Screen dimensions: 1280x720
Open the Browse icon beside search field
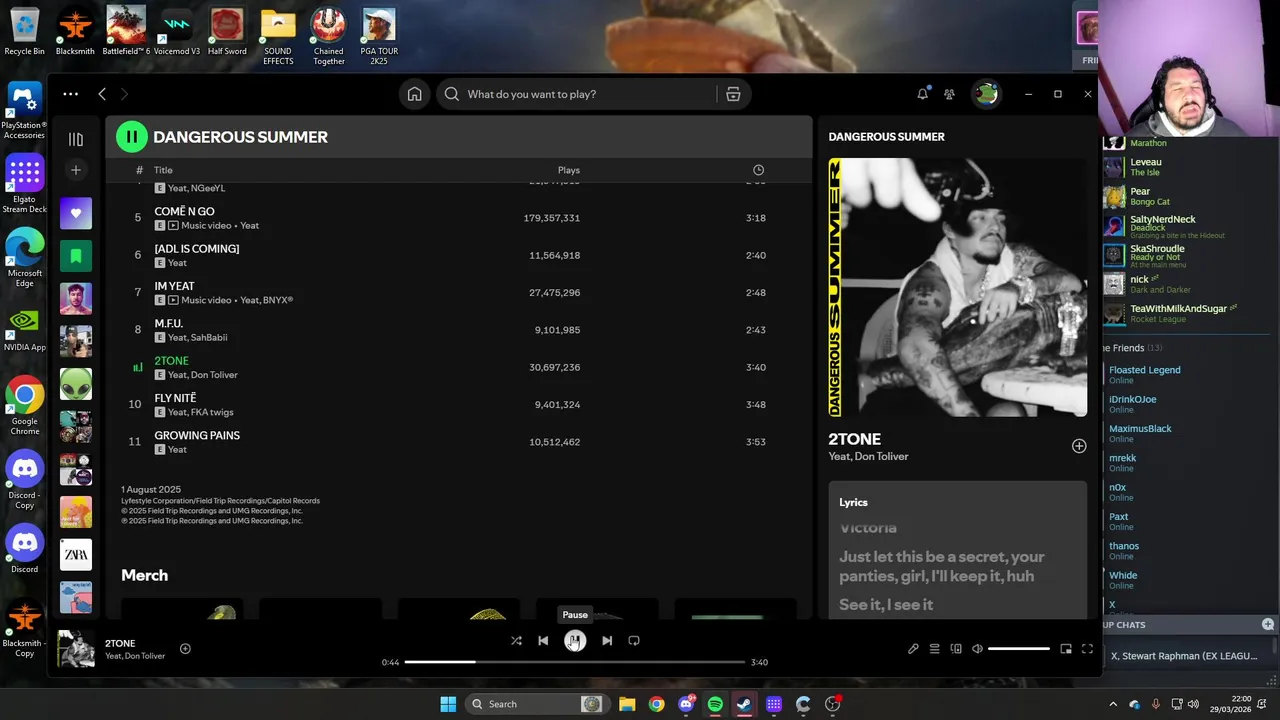point(733,94)
